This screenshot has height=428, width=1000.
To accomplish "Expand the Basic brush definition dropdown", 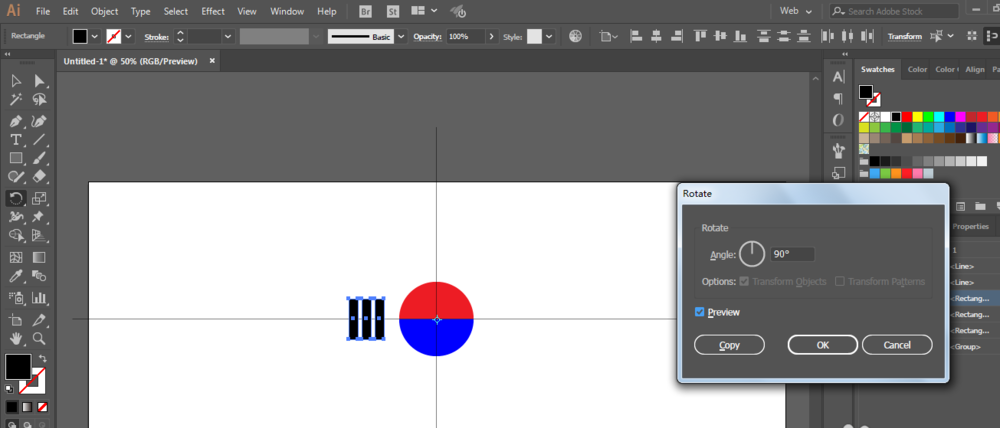I will click(401, 36).
